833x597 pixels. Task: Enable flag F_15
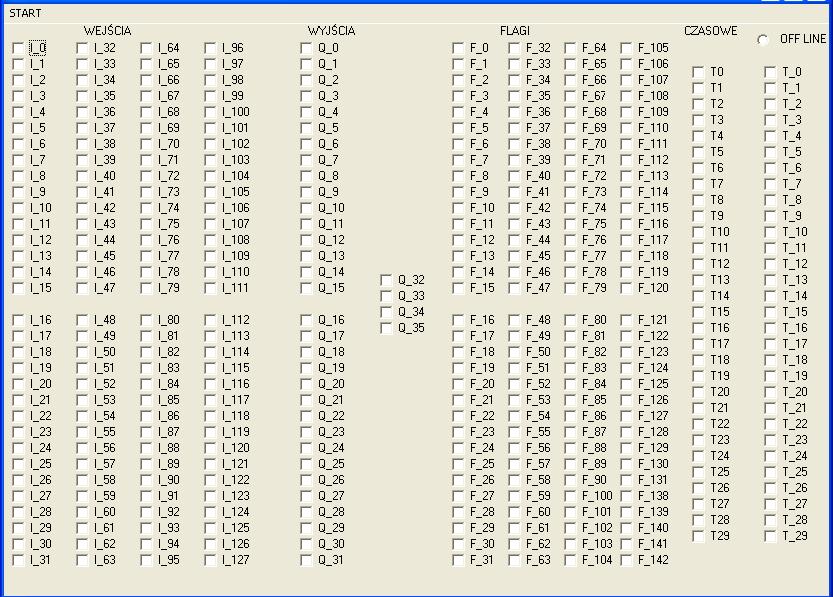(x=458, y=288)
